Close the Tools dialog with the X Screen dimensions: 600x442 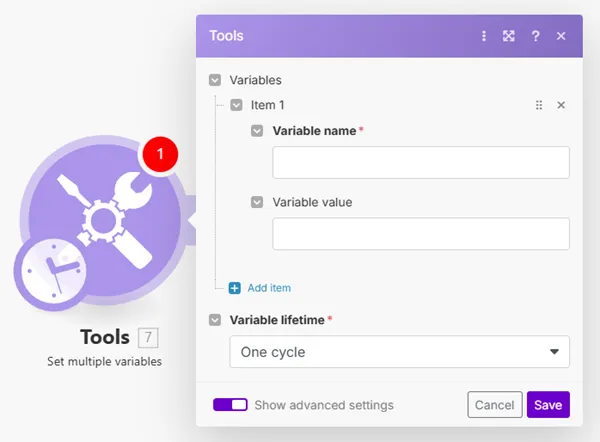pyautogui.click(x=561, y=36)
